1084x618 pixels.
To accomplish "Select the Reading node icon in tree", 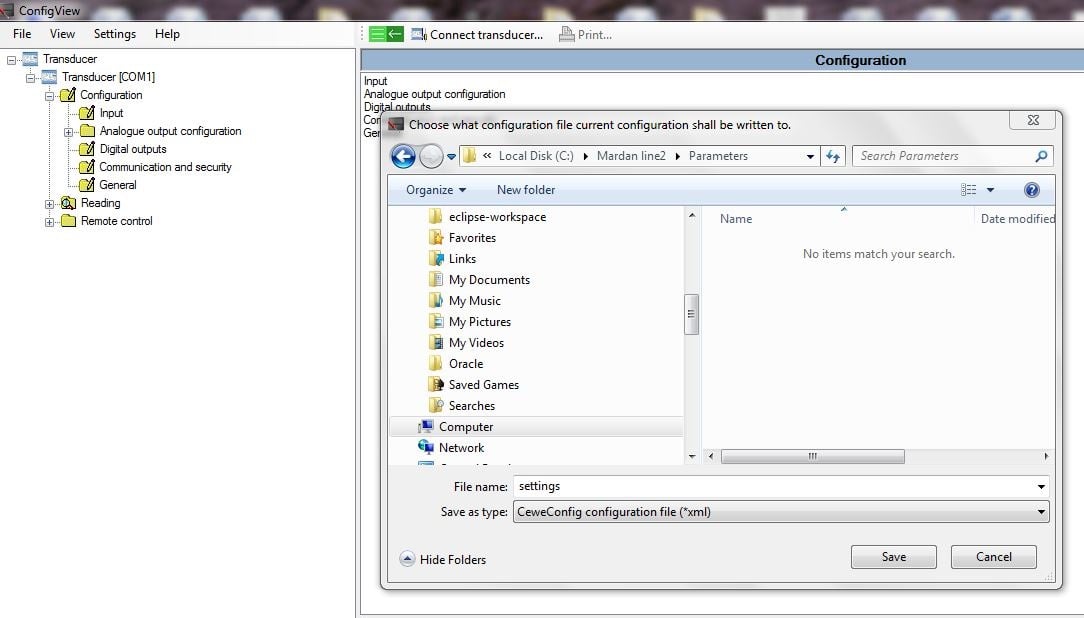I will point(68,203).
